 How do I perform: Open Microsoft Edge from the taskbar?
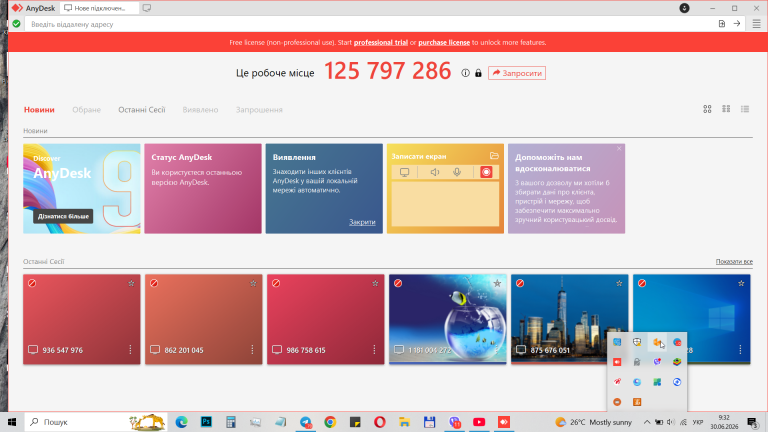pyautogui.click(x=181, y=422)
